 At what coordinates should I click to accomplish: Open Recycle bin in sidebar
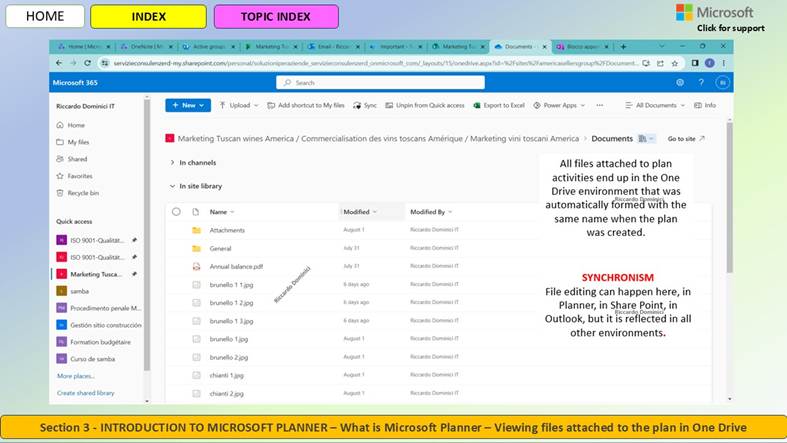pos(77,193)
